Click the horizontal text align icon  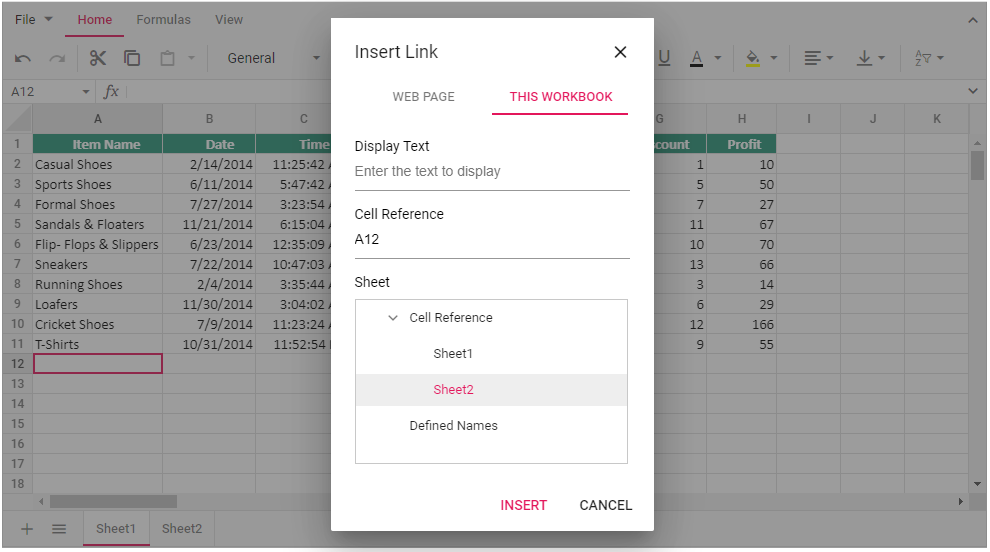813,58
